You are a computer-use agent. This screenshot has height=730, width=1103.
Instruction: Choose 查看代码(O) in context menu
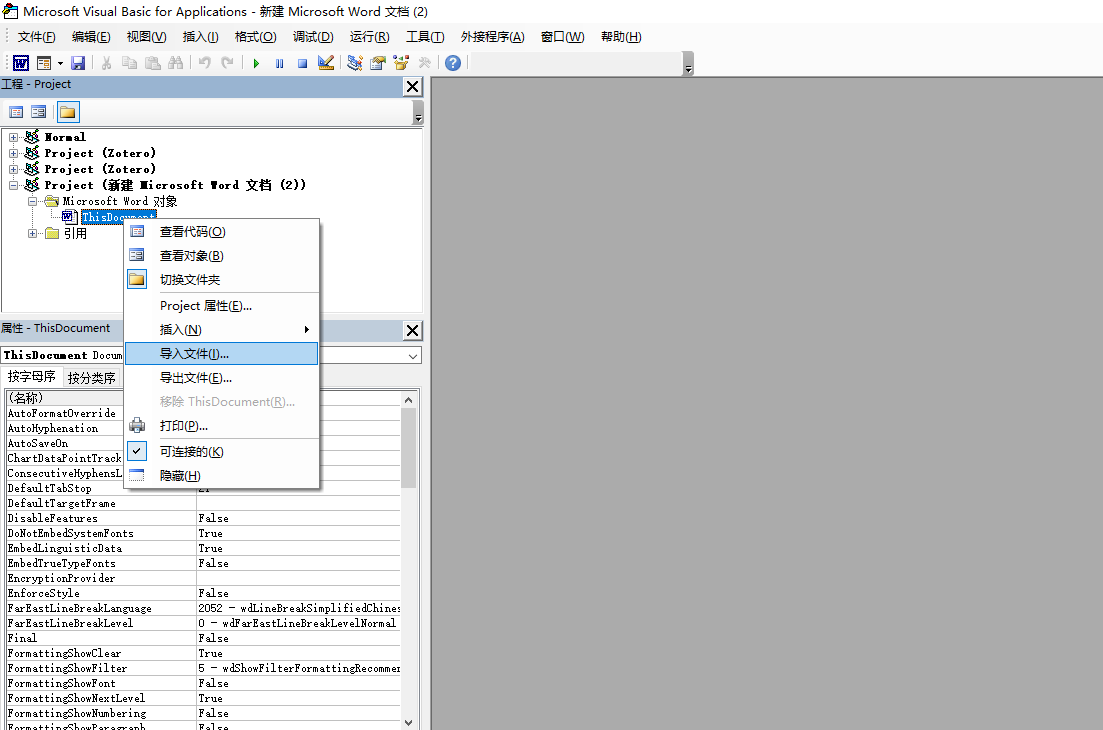[222, 232]
